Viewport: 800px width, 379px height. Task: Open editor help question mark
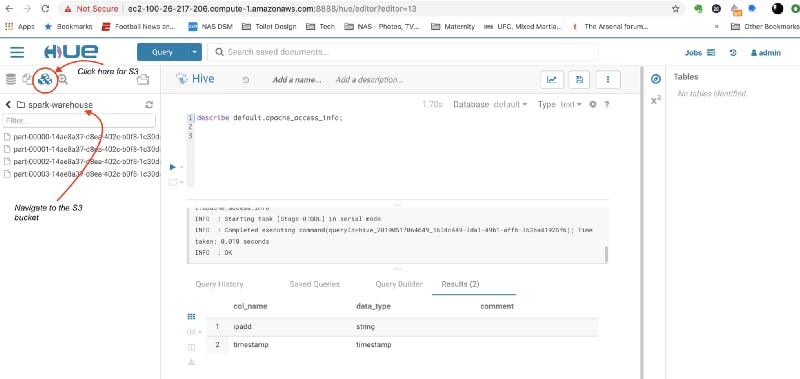coord(607,105)
